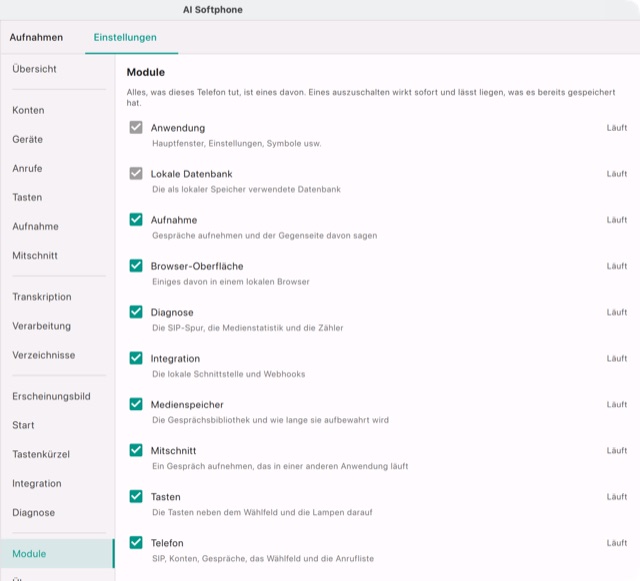This screenshot has width=640, height=581.
Task: Uncheck the Telefon module
Action: click(136, 543)
